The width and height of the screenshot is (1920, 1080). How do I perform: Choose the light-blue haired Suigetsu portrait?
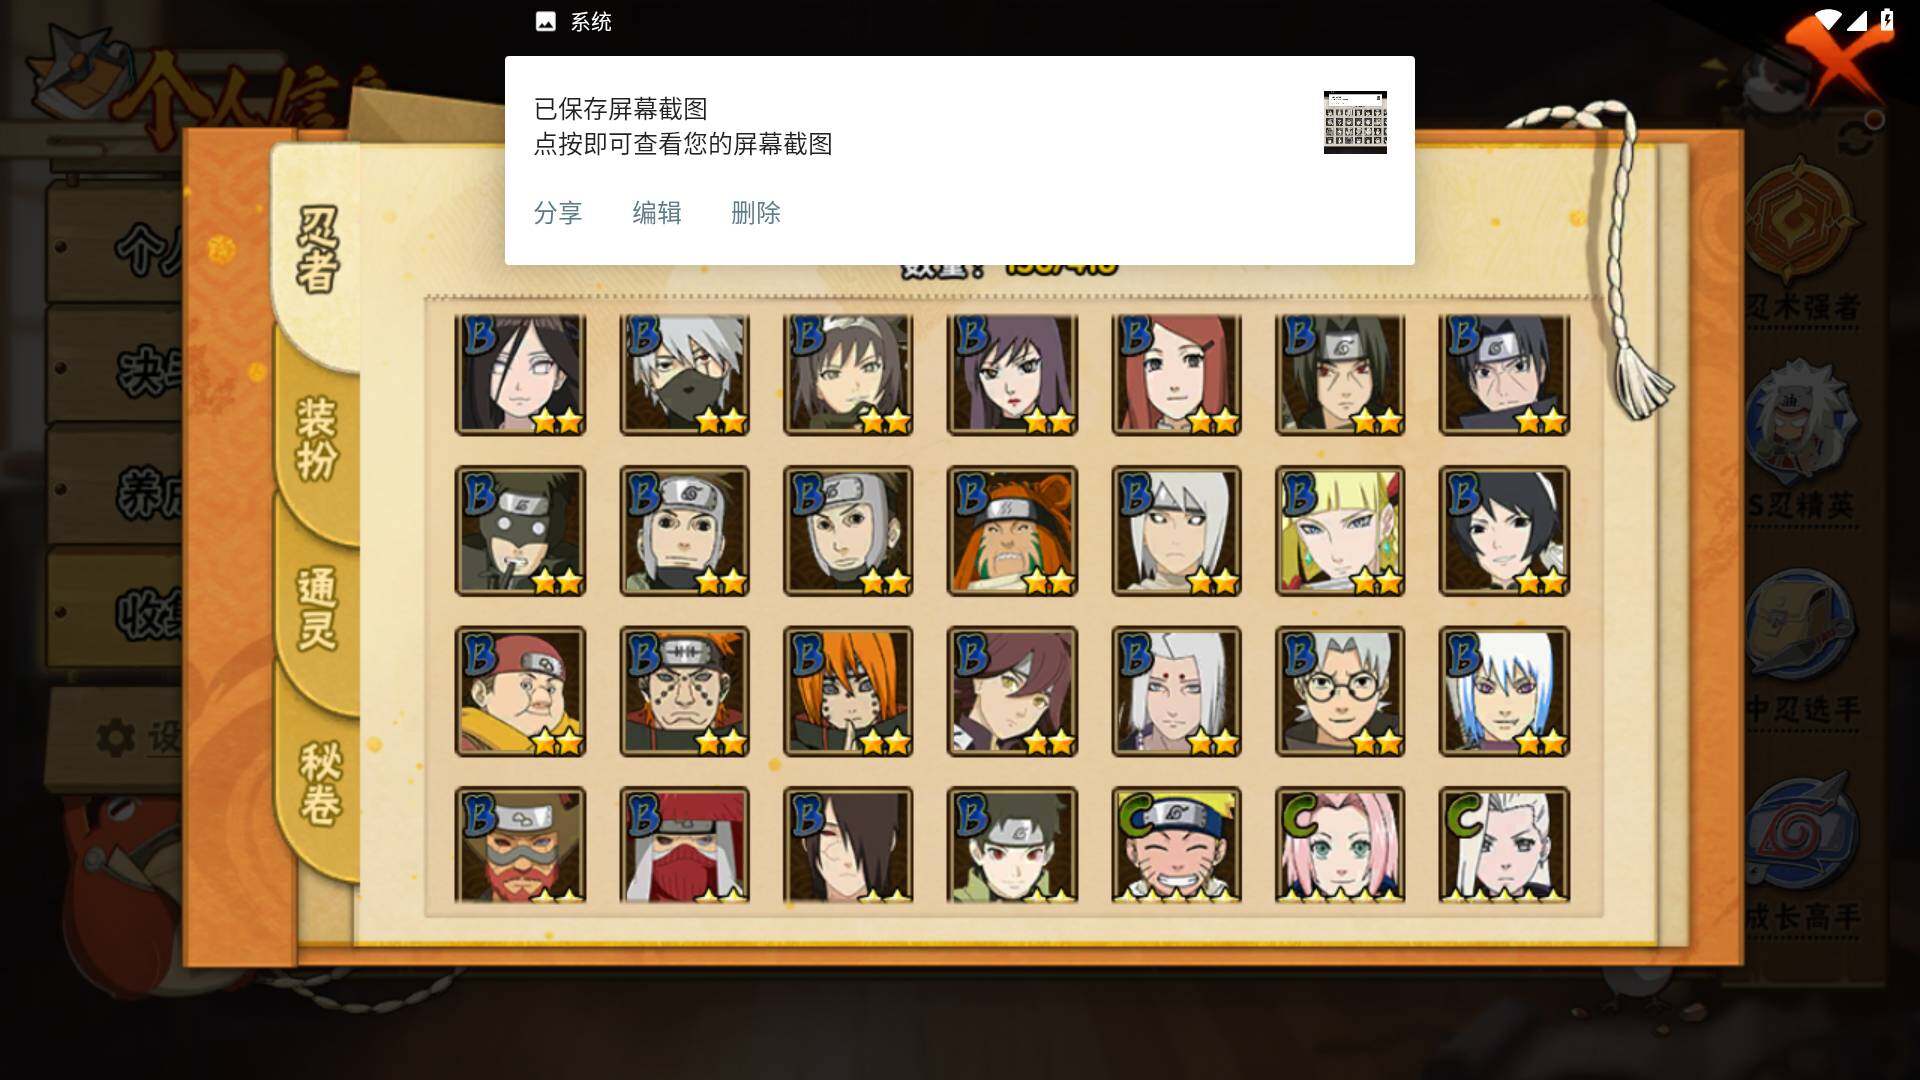click(1504, 691)
